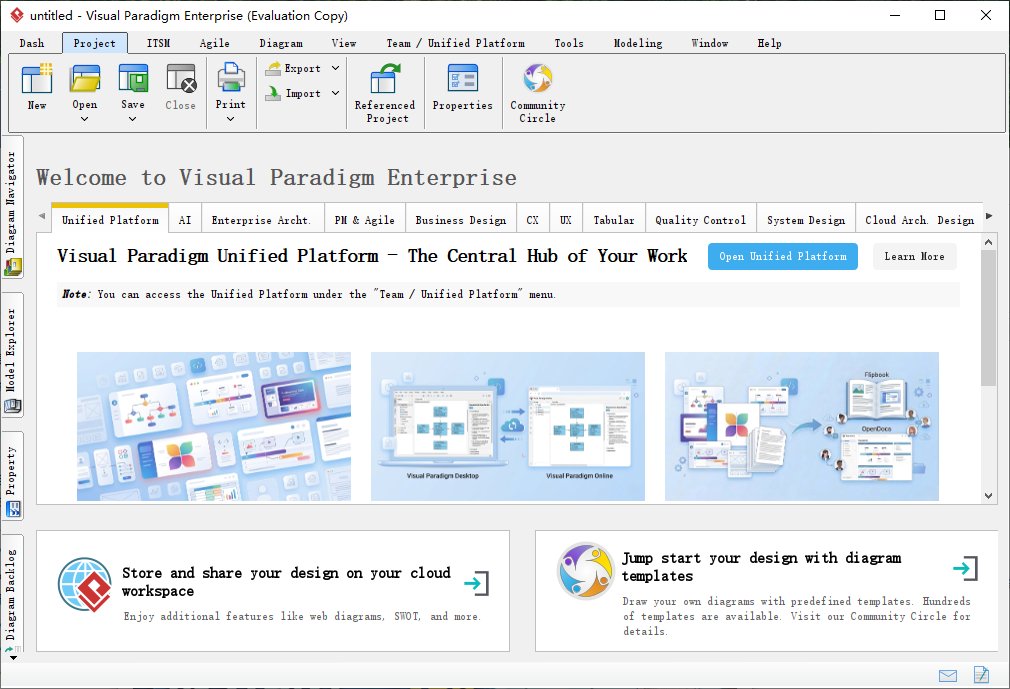
Task: Click the note document icon in status bar
Action: click(x=981, y=675)
